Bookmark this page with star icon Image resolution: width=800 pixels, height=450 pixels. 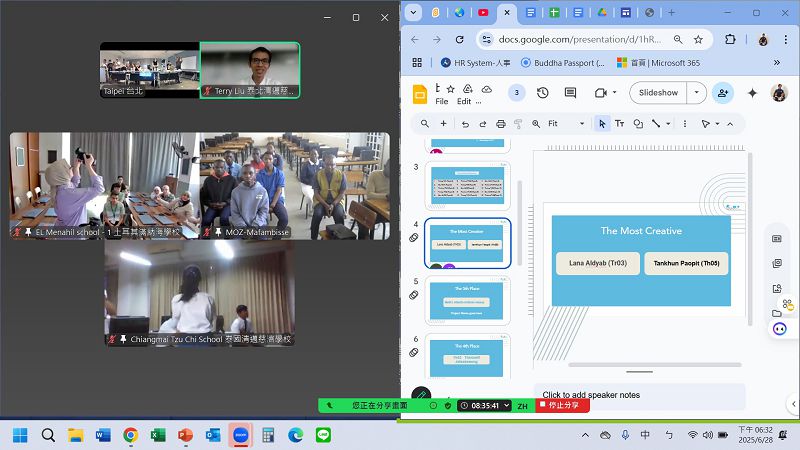point(698,39)
